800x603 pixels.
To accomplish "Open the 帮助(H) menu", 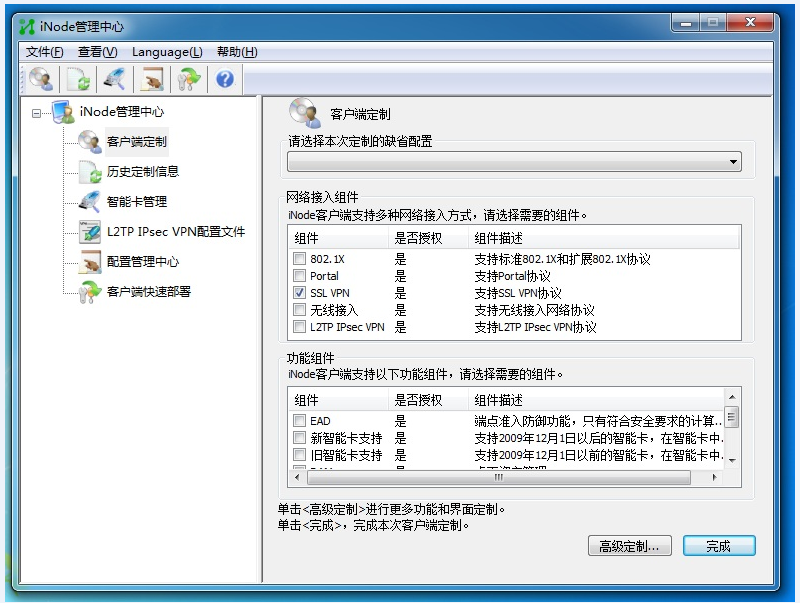I will tap(237, 52).
